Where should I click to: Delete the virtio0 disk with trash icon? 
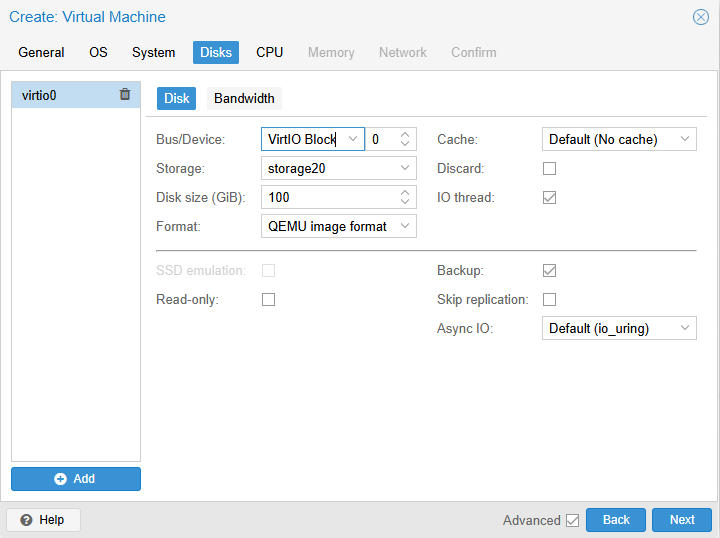point(125,95)
